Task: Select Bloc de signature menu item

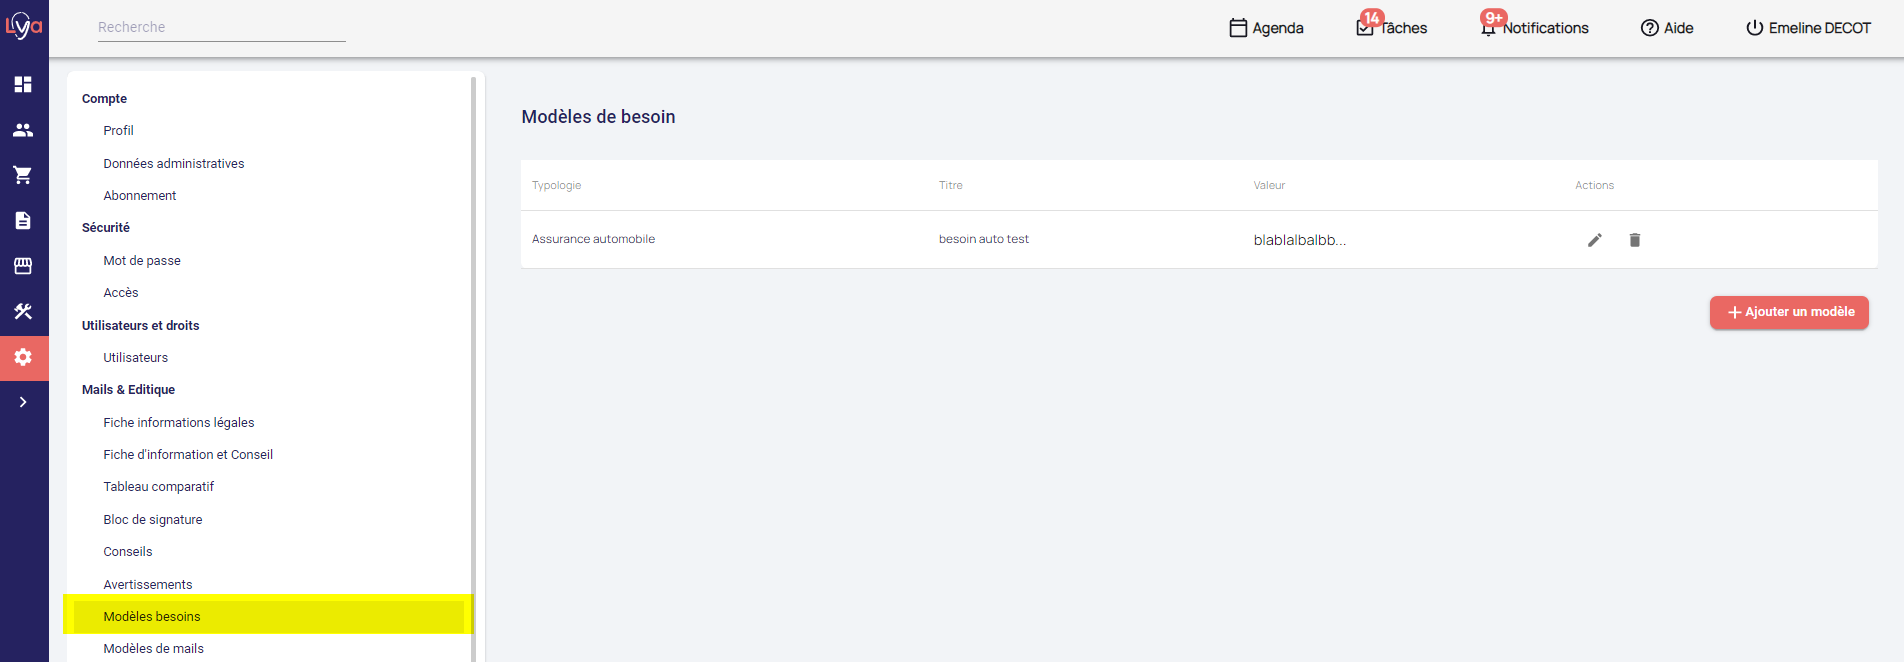Action: point(153,519)
